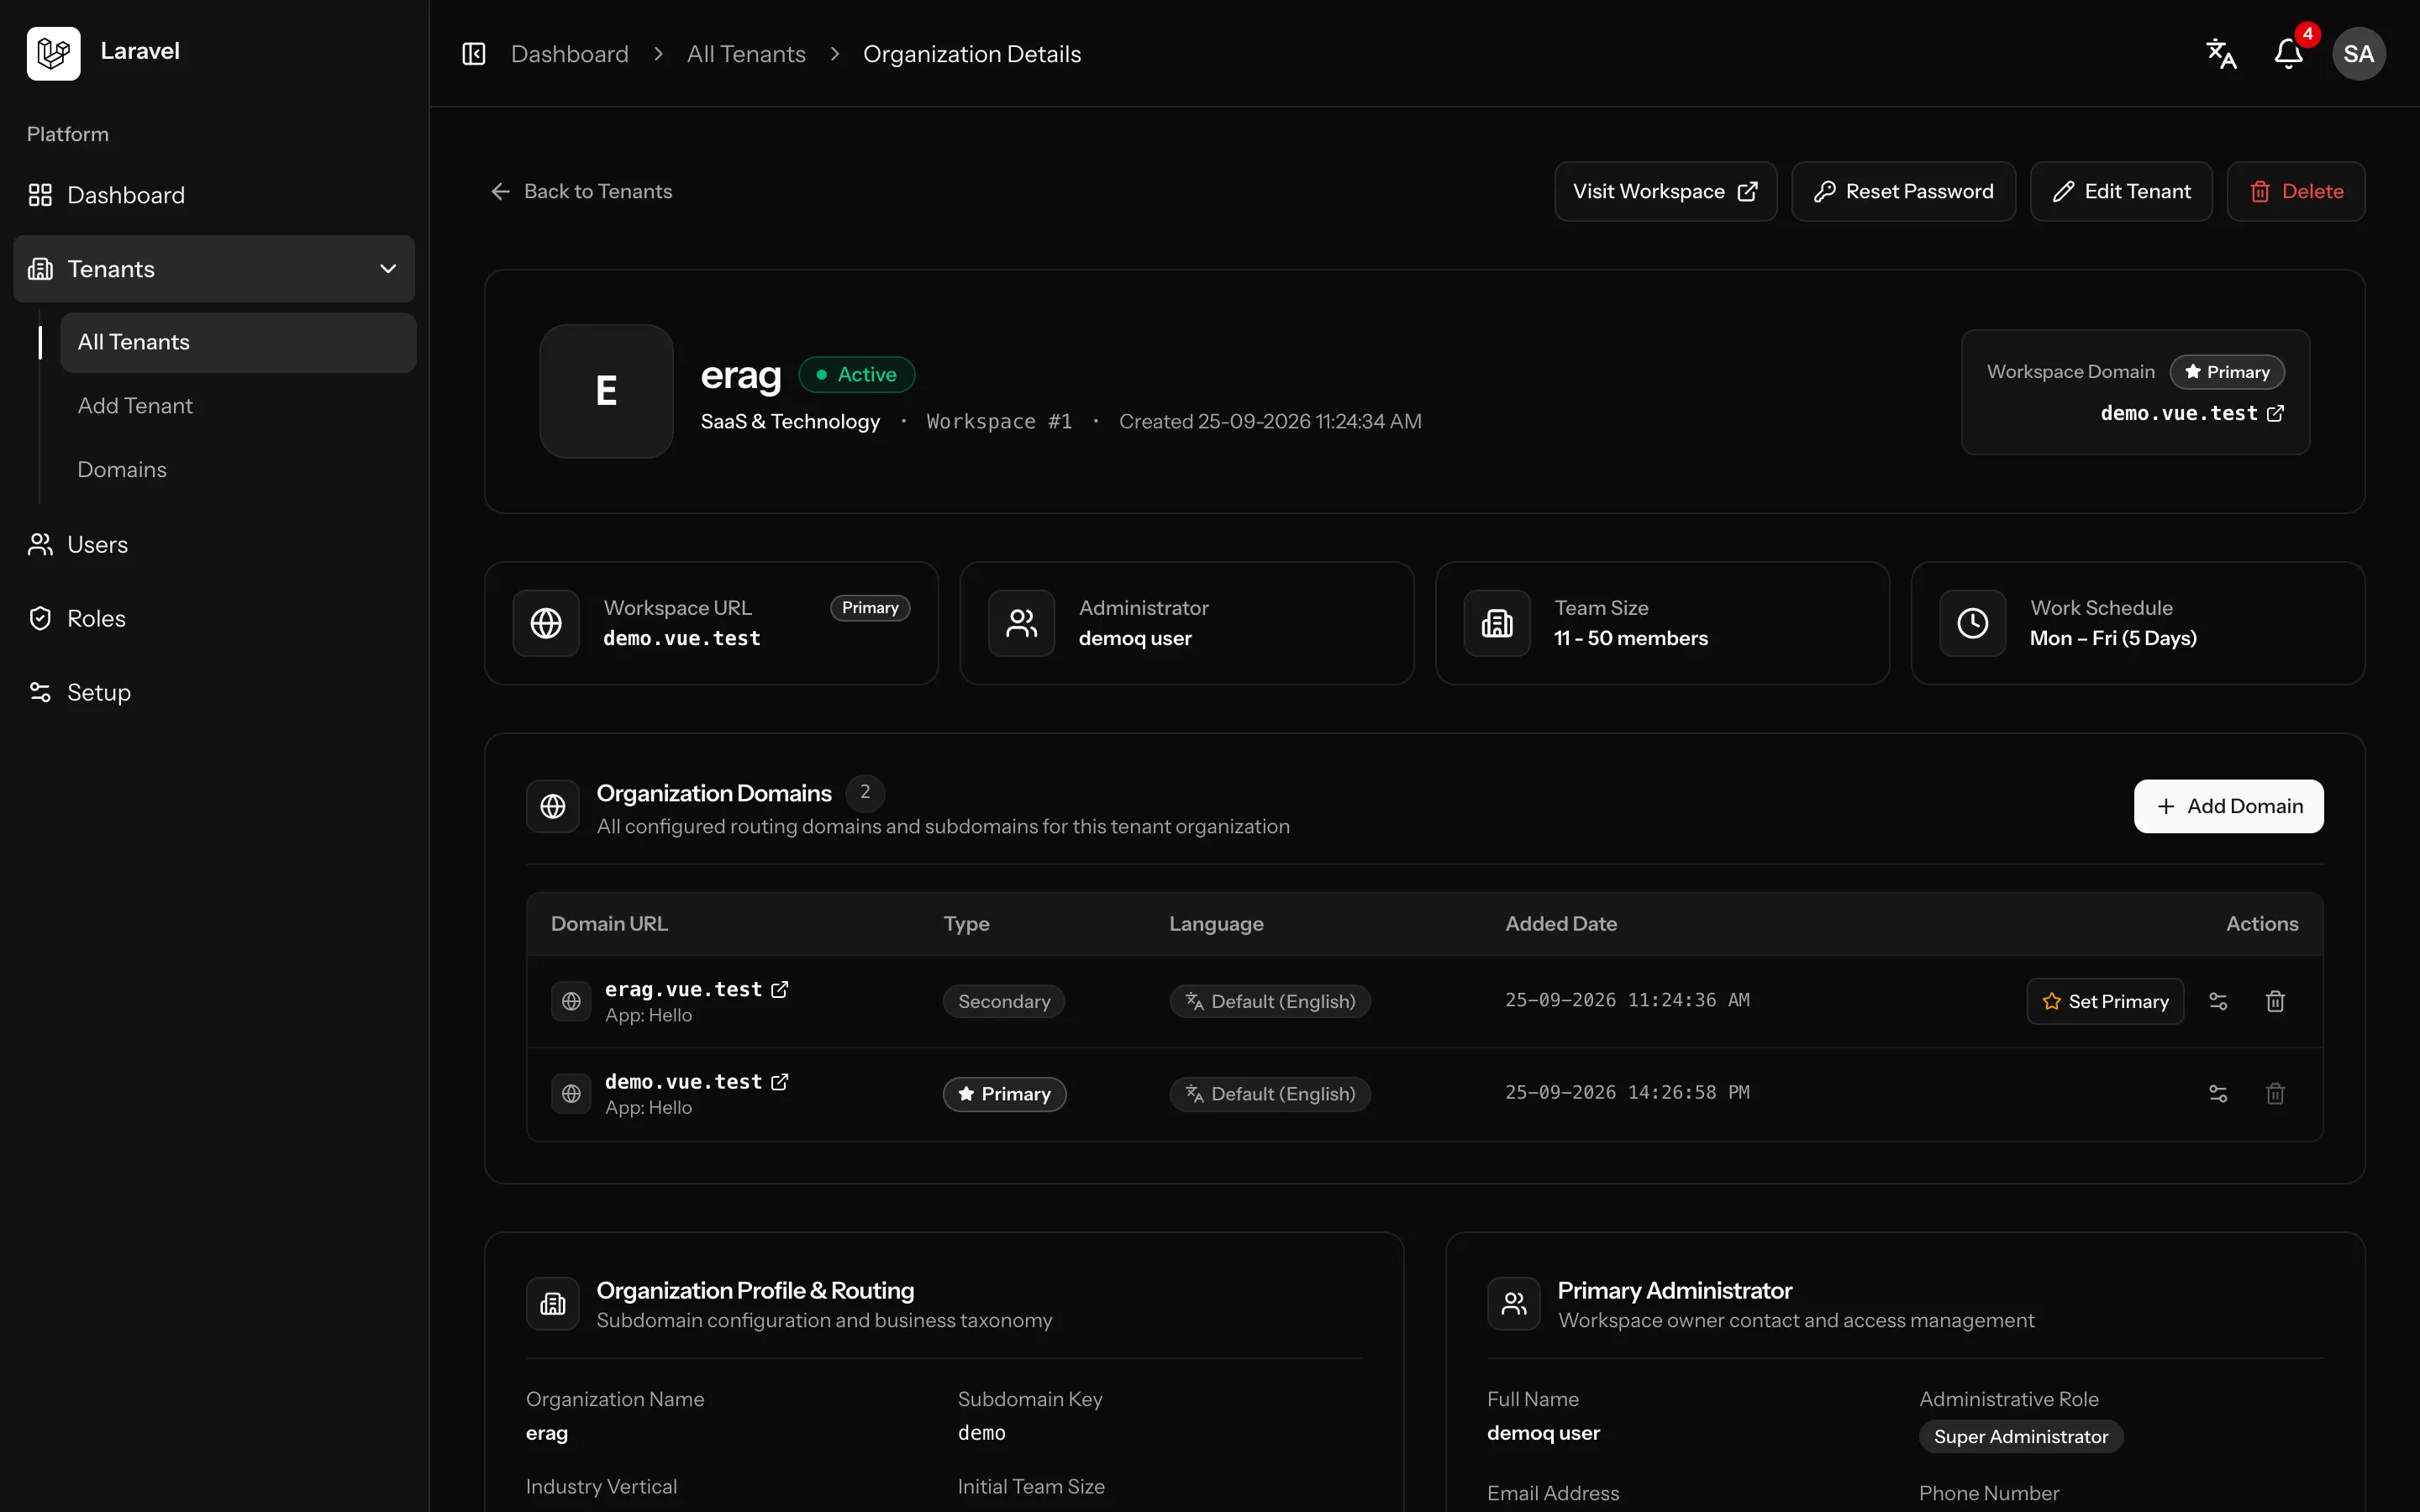Click the Organization Profile & Routing building icon
The width and height of the screenshot is (2420, 1512).
553,1303
